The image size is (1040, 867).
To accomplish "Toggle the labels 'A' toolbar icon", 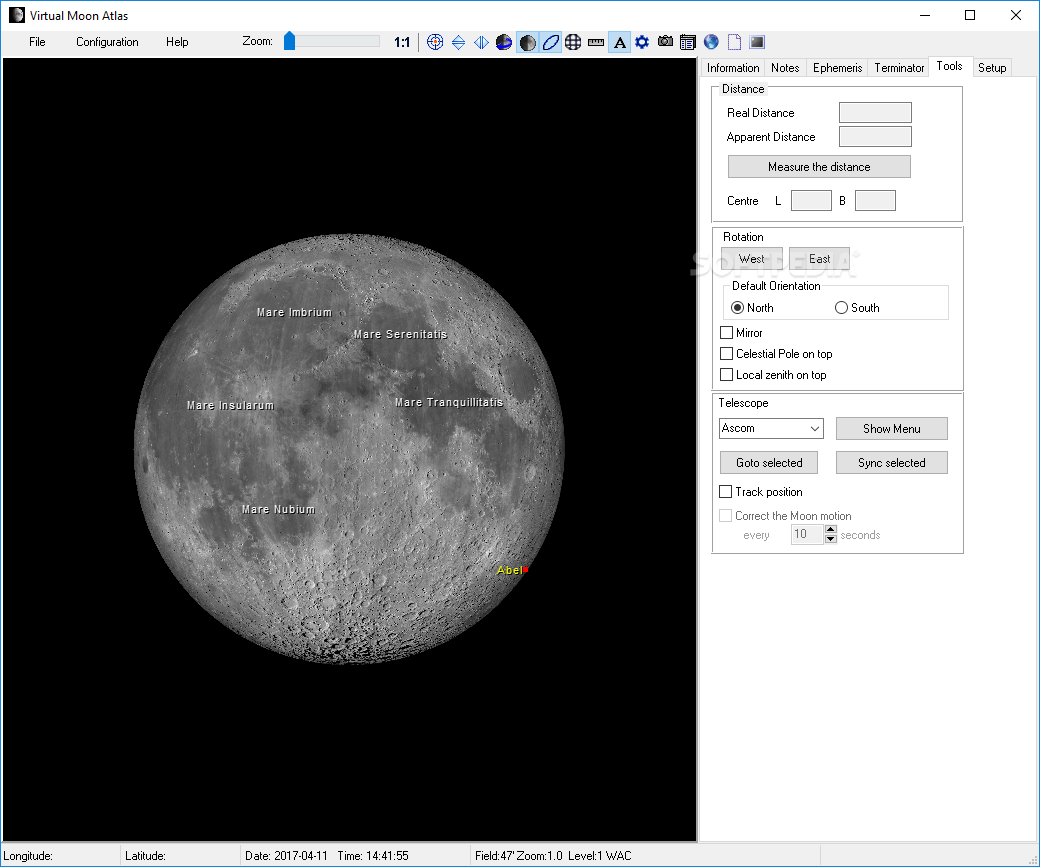I will [x=619, y=42].
